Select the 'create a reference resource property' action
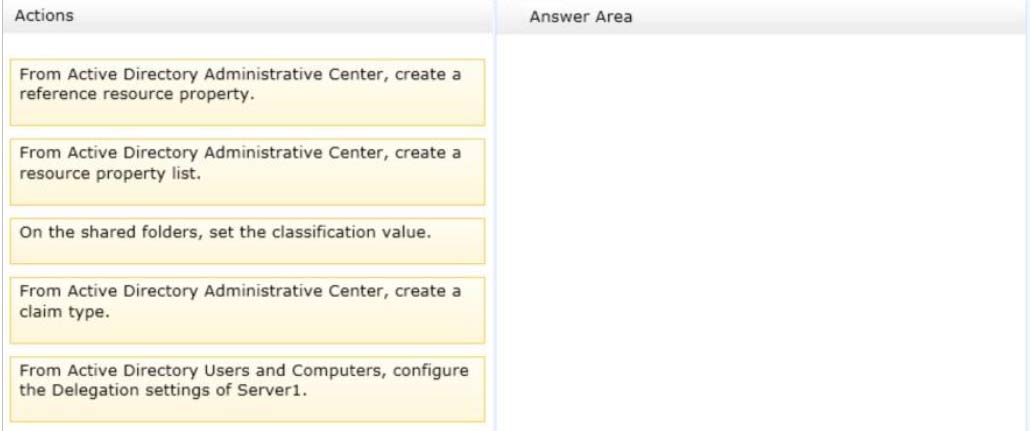Screen dimensions: 1030x431 (x=247, y=92)
